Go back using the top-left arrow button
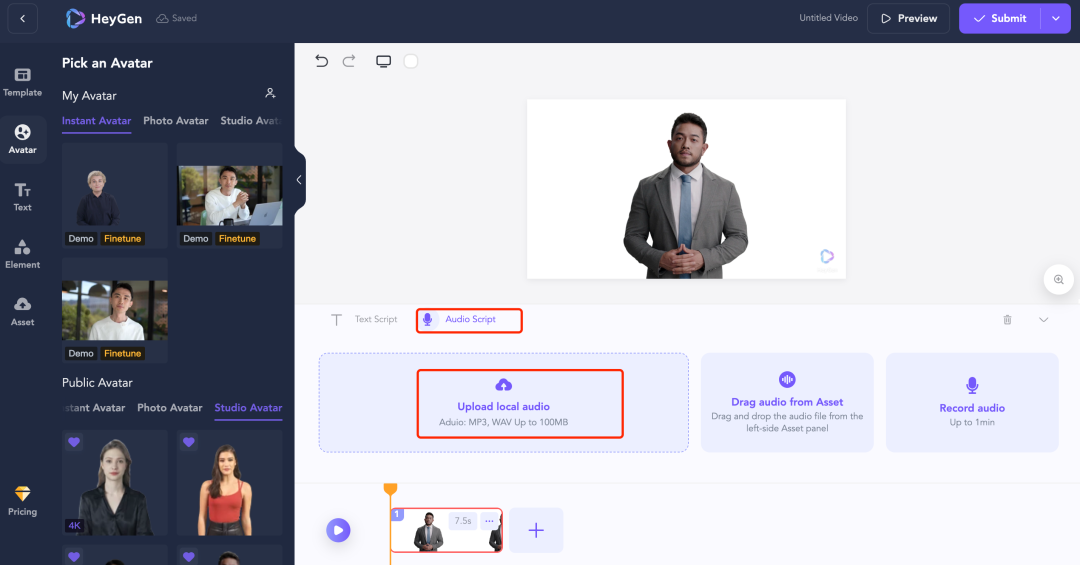The width and height of the screenshot is (1080, 565). click(x=23, y=19)
